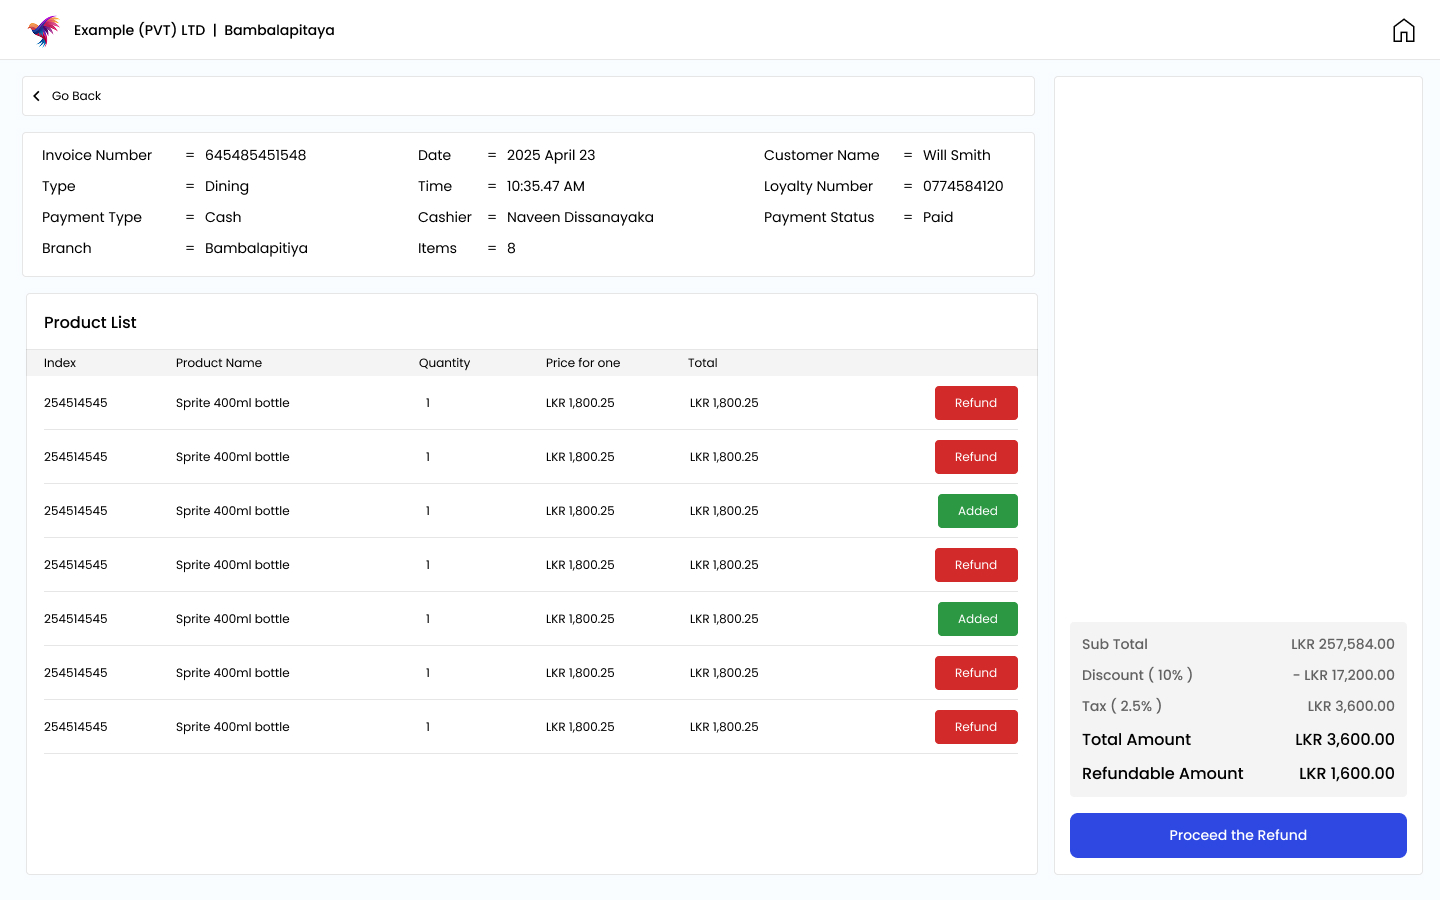Click the colorful bird logo

(x=44, y=31)
